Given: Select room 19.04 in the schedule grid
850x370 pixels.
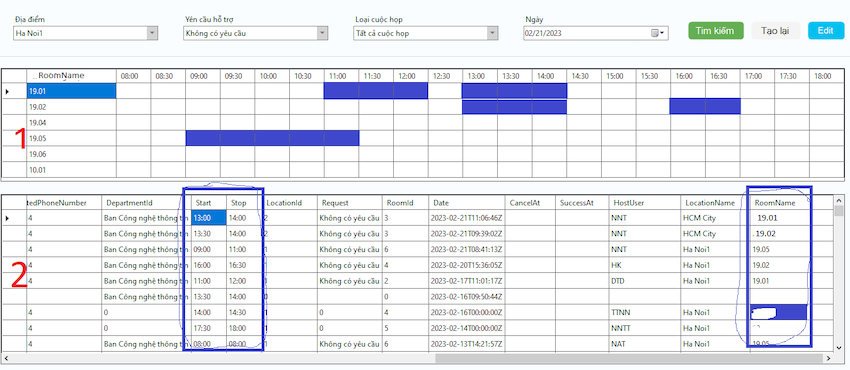Looking at the screenshot, I should (x=72, y=123).
